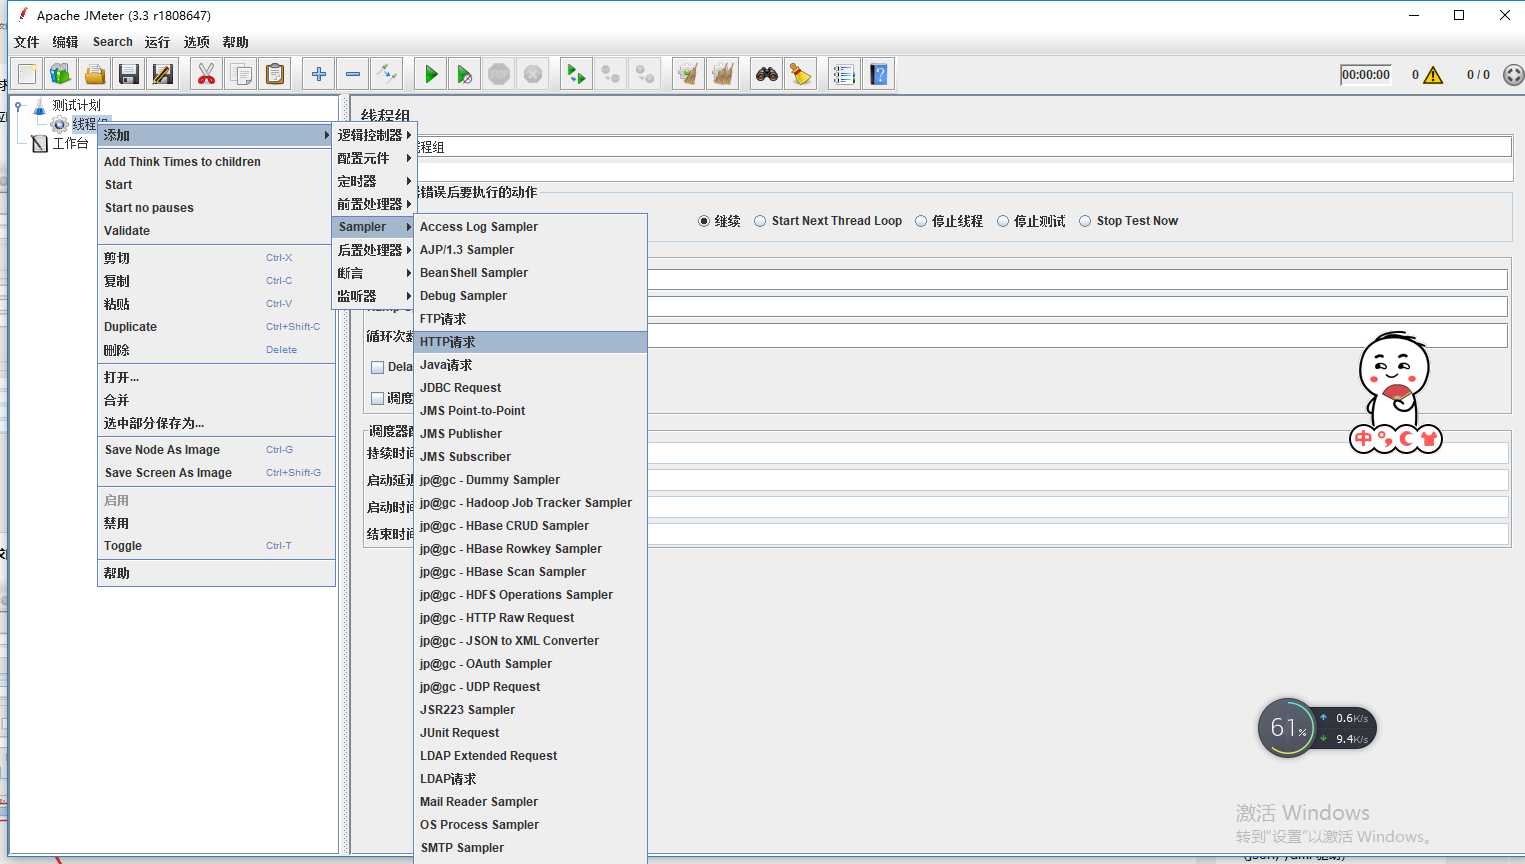This screenshot has width=1525, height=864.
Task: Open the Templates toolbar icon
Action: [x=61, y=74]
